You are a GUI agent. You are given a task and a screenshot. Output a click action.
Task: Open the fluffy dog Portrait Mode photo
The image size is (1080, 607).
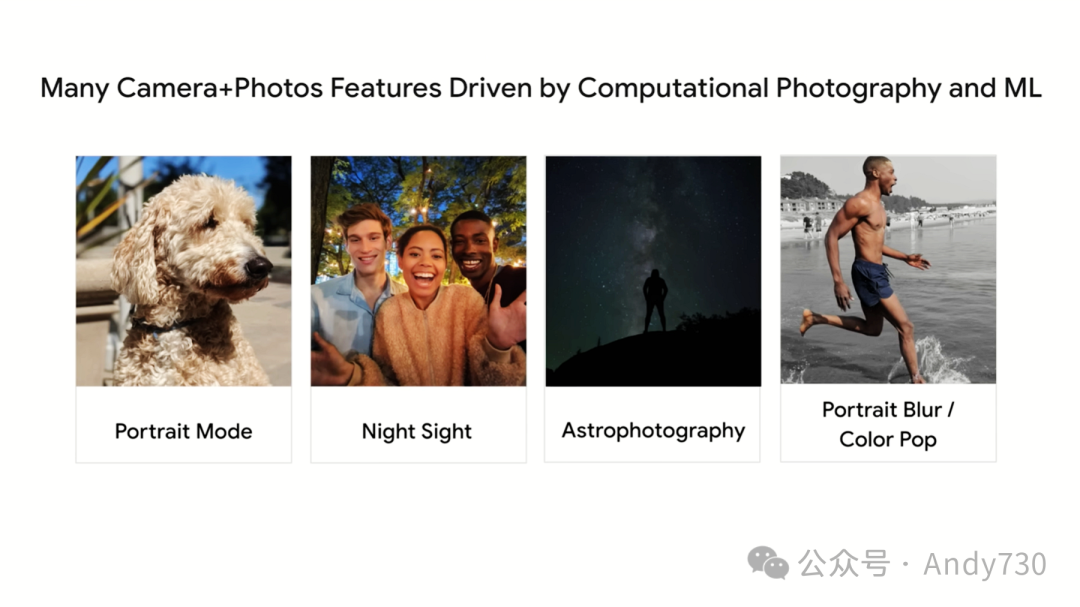pos(183,270)
